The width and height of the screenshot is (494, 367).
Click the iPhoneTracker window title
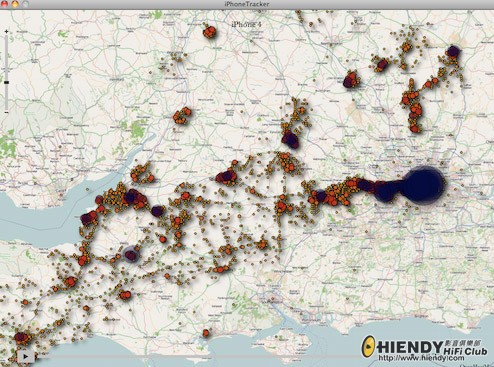click(x=247, y=4)
